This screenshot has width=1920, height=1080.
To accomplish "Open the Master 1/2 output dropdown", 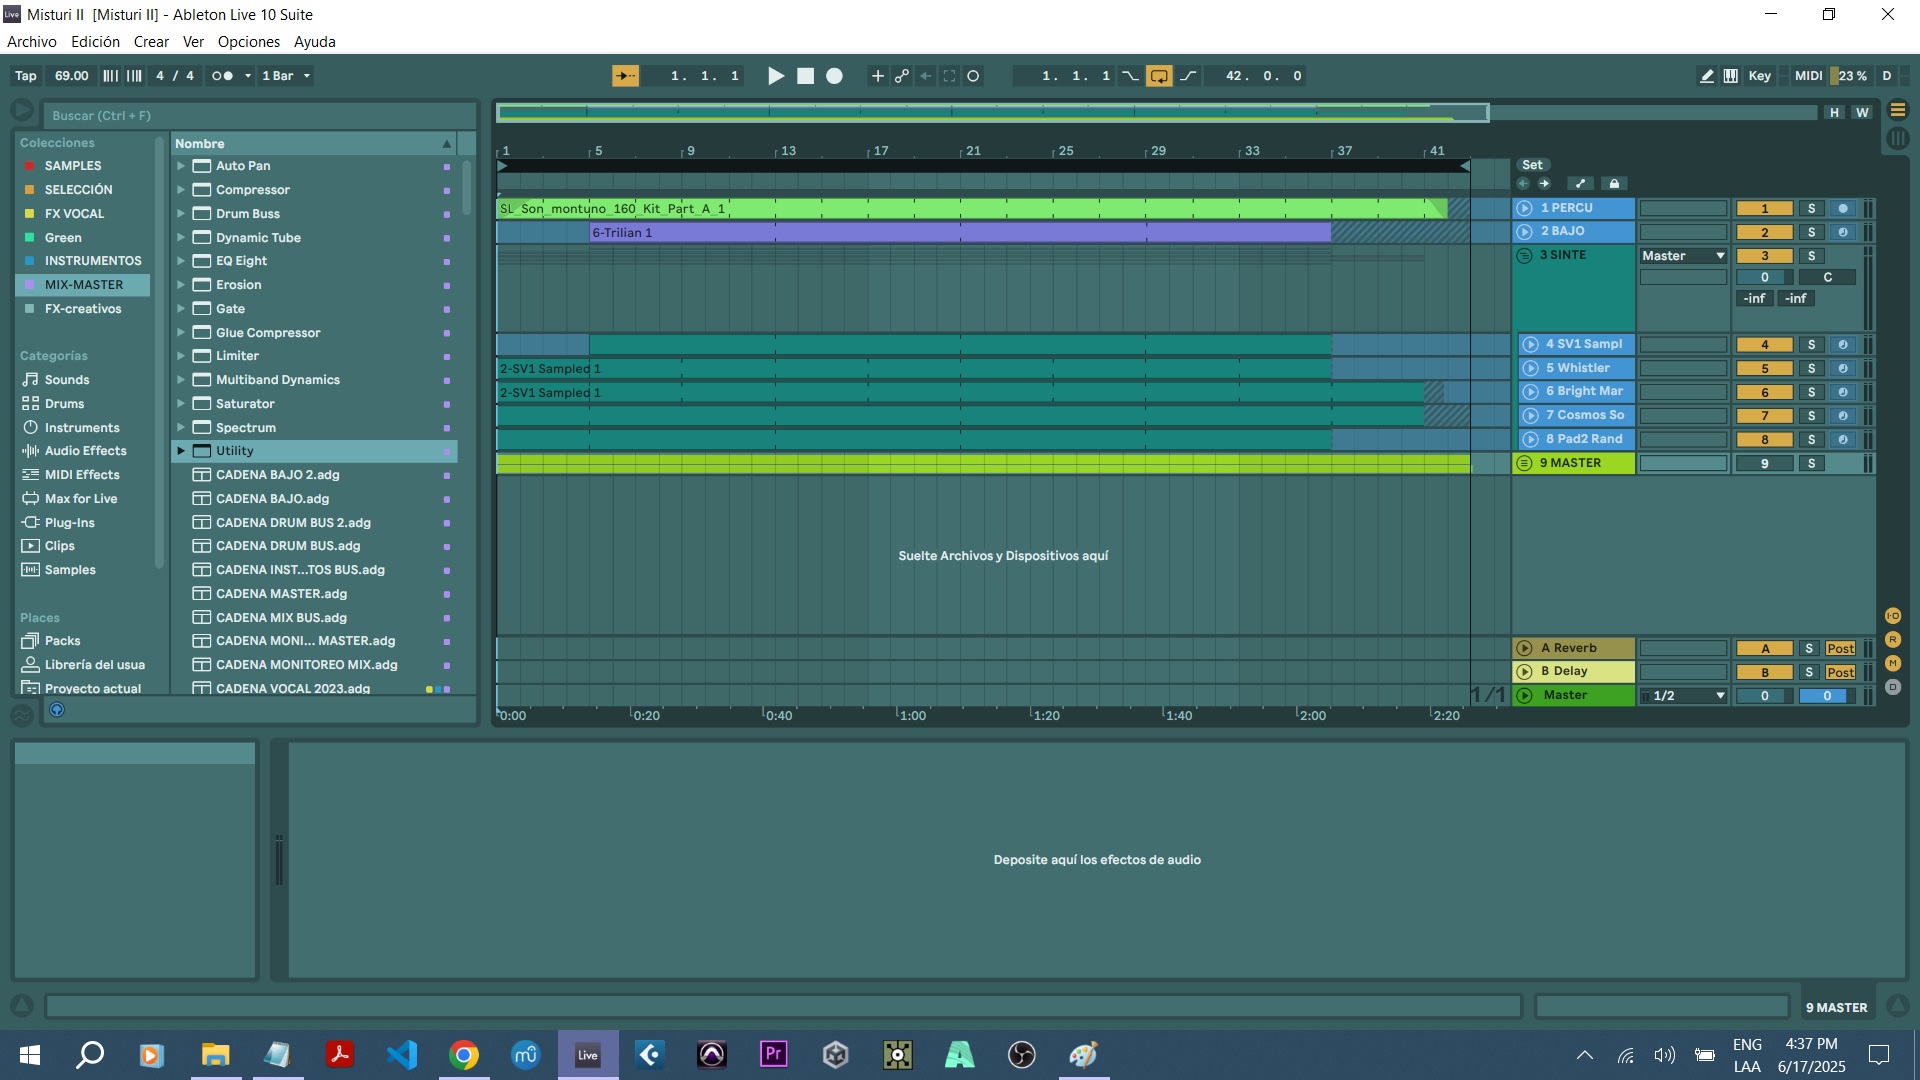I will 1683,696.
